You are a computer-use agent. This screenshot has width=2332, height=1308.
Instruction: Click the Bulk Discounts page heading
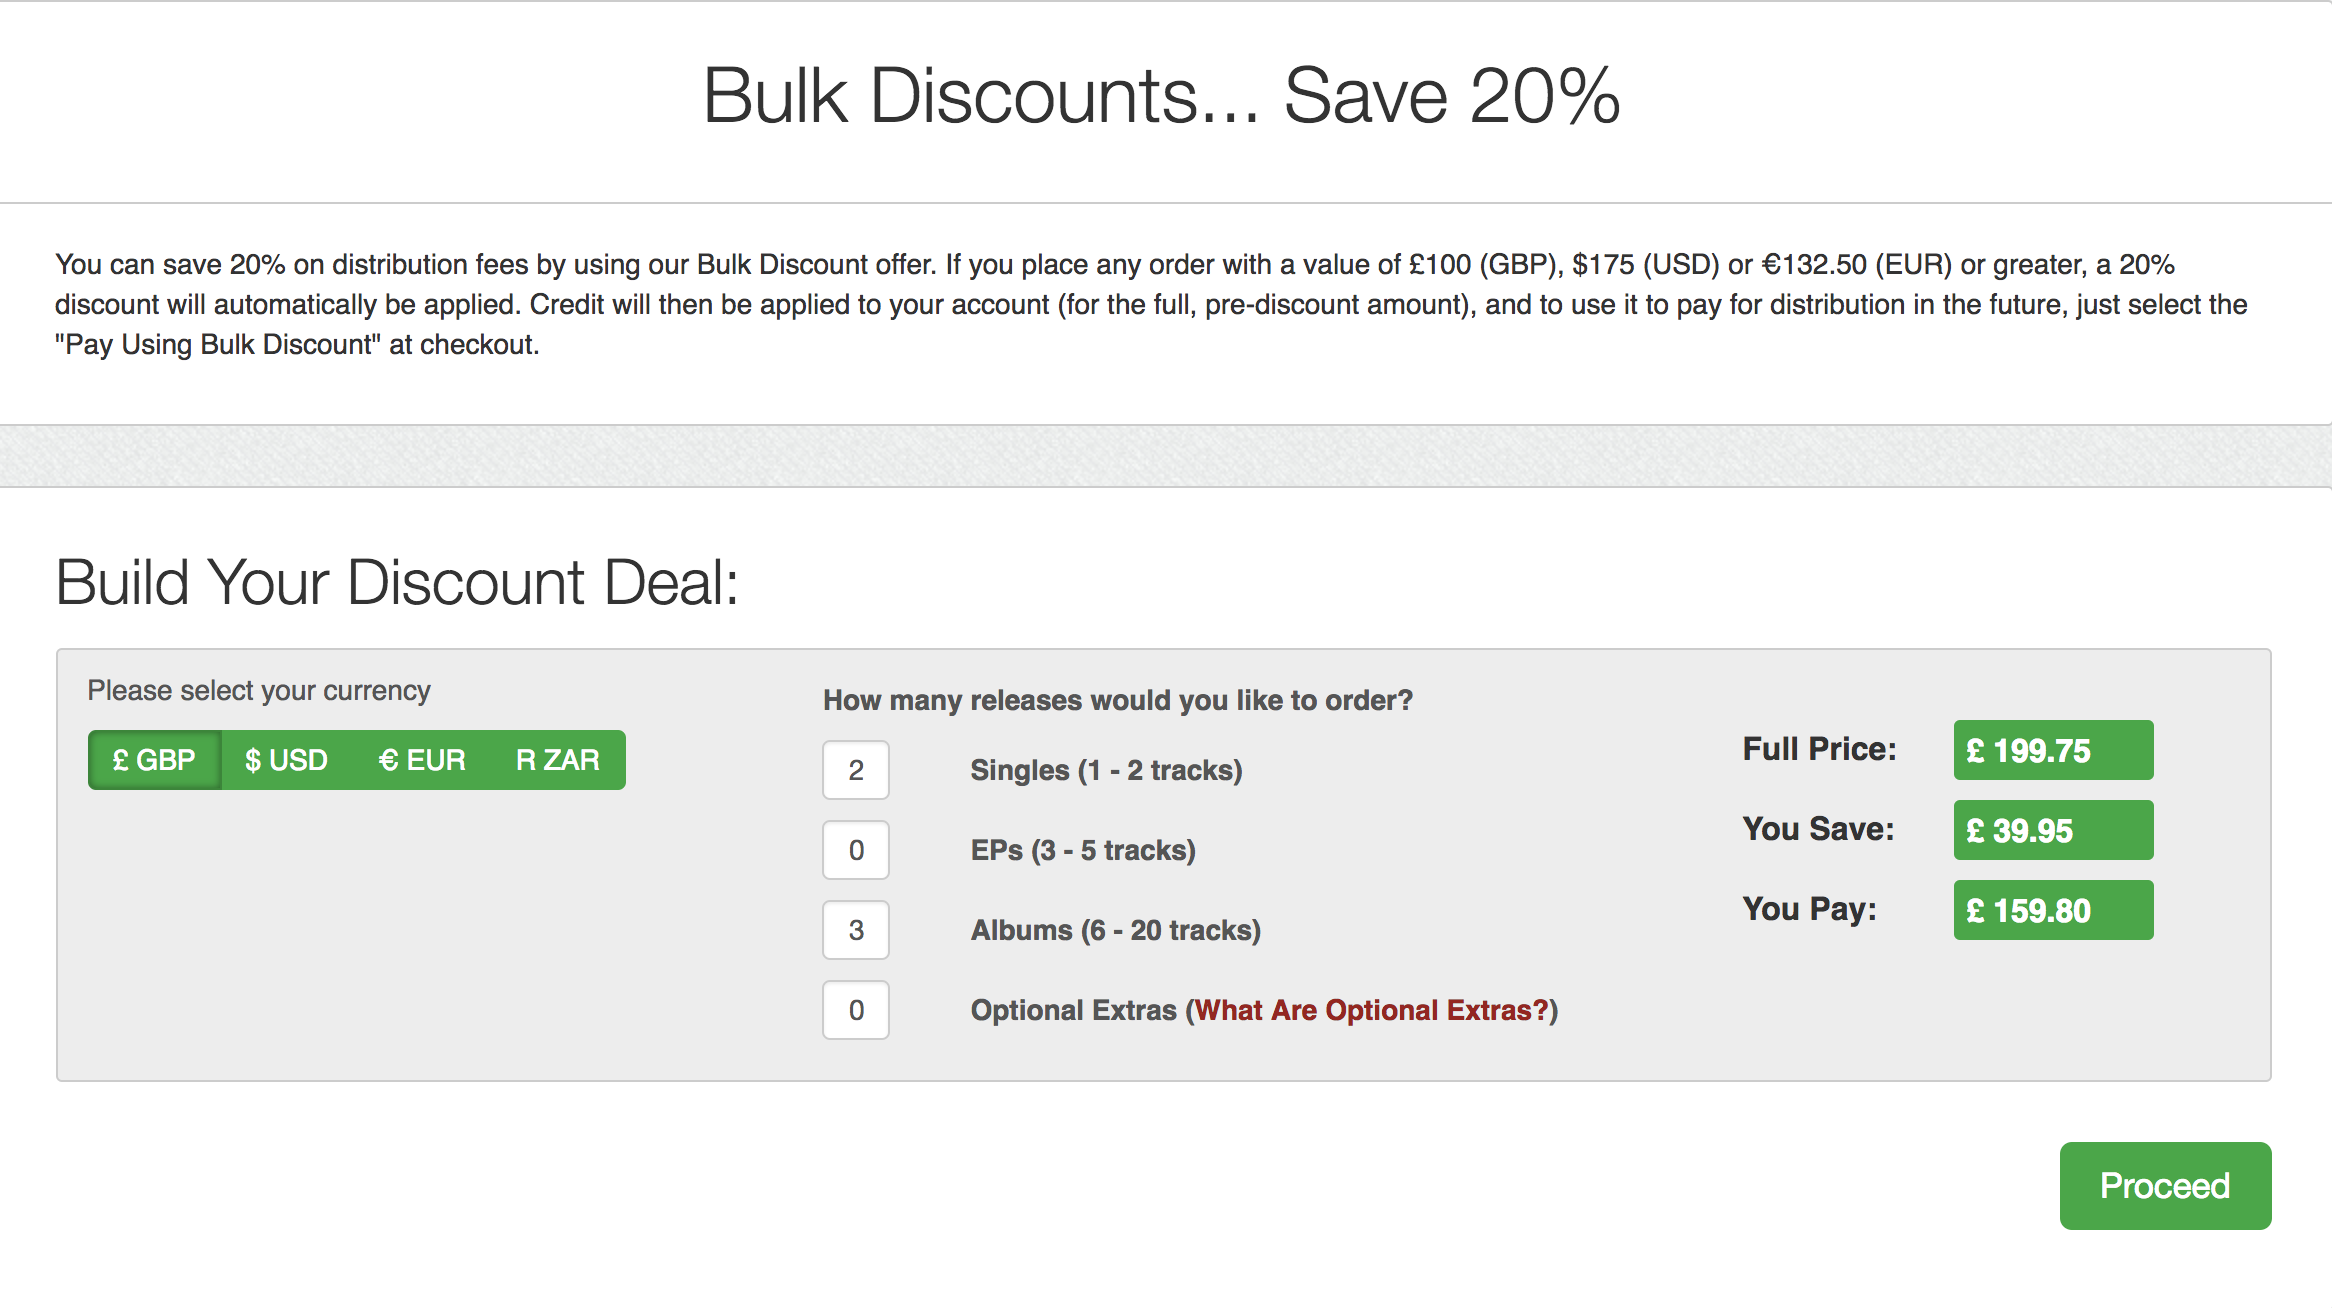click(x=1165, y=97)
